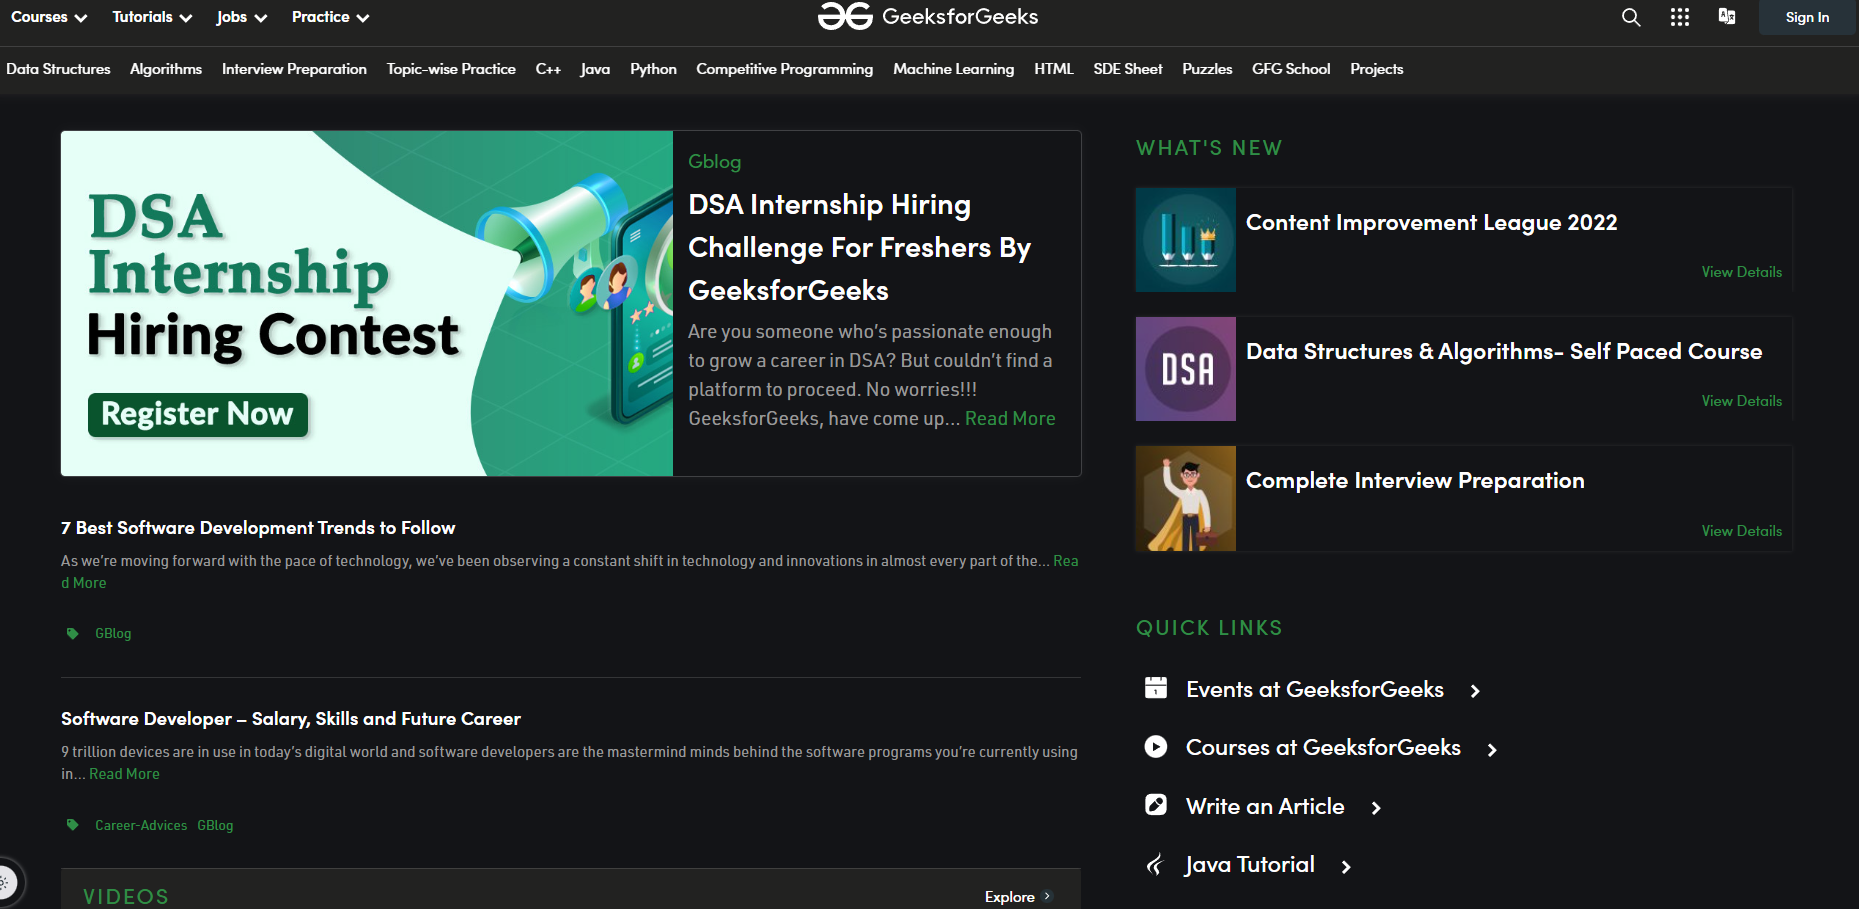Click the DSA Internship Hiring Contest banner image
1859x909 pixels.
point(367,303)
